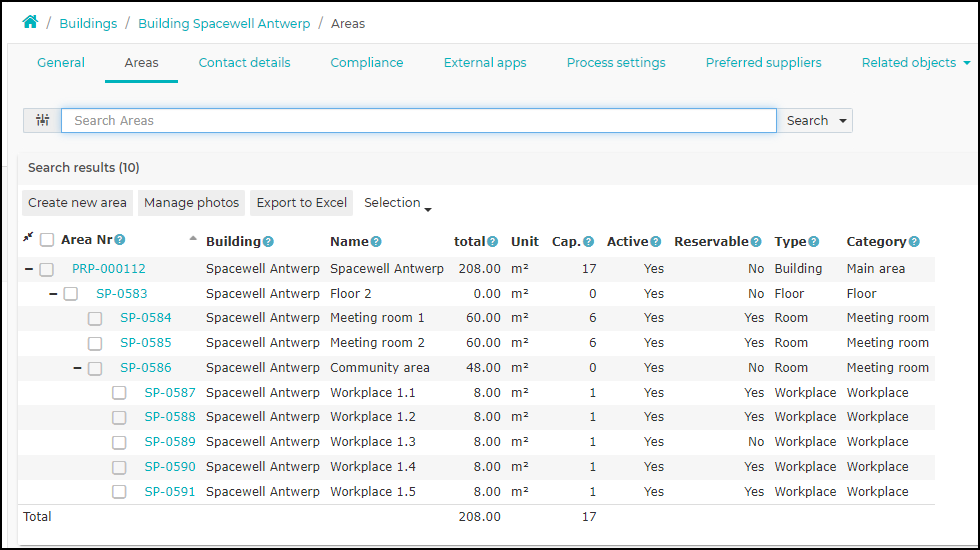The width and height of the screenshot is (980, 550).
Task: Click help icon beside Category header
Action: click(x=914, y=241)
